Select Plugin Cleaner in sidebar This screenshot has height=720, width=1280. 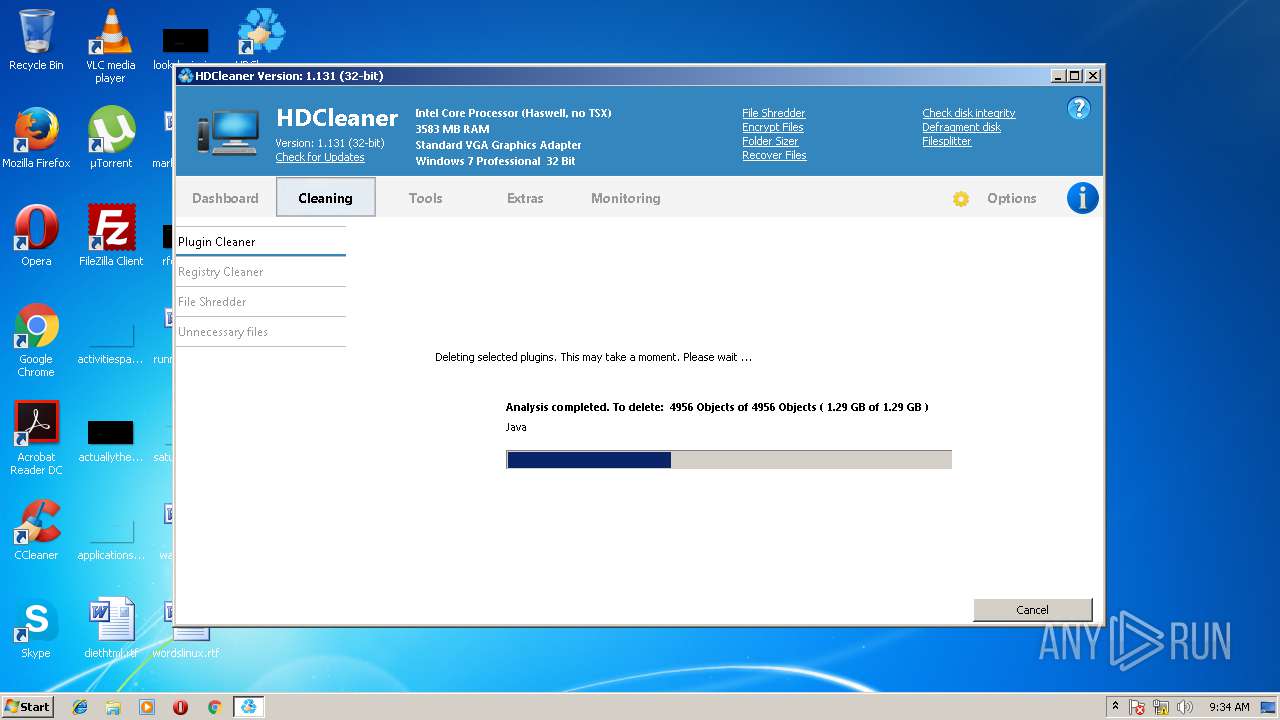click(x=261, y=242)
